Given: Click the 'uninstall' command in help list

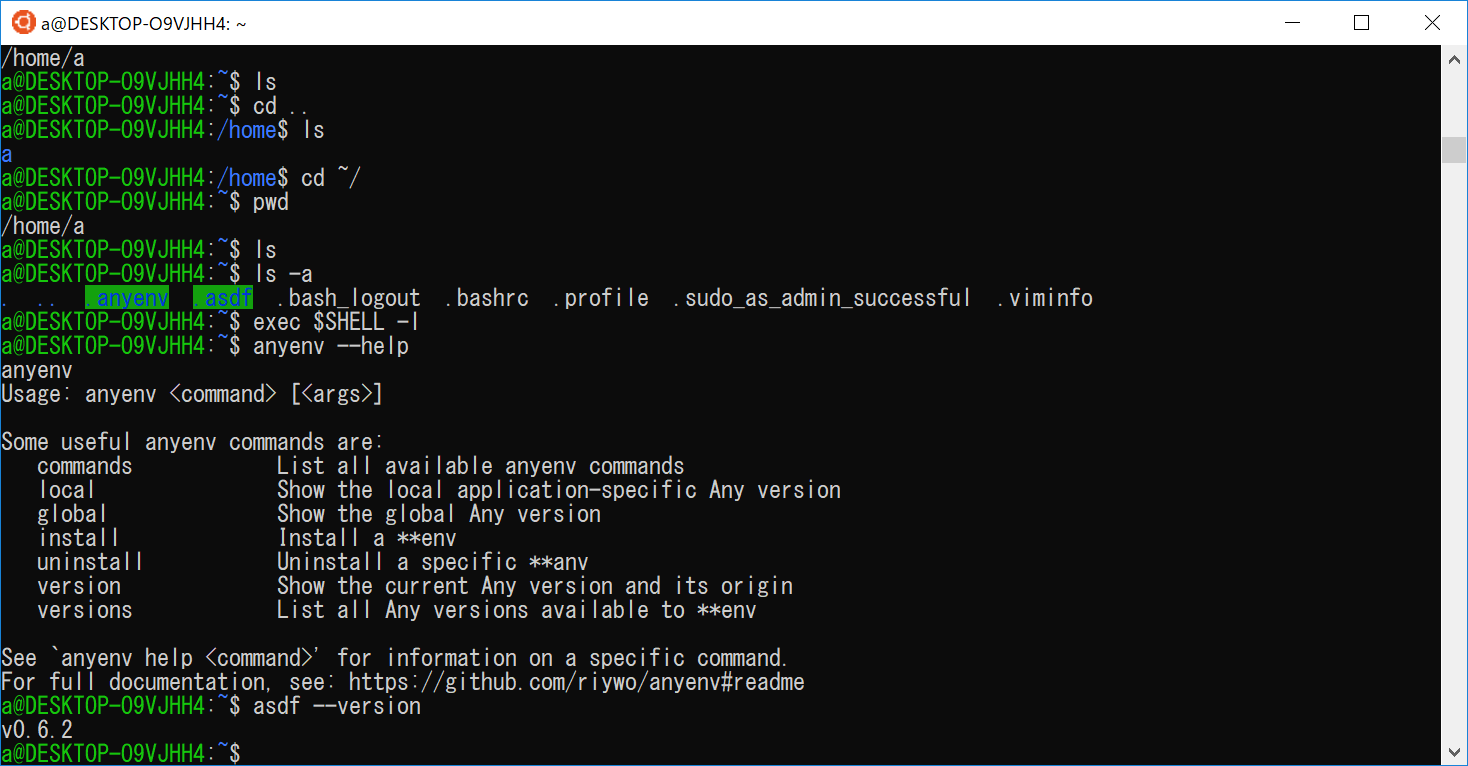Looking at the screenshot, I should click(90, 562).
